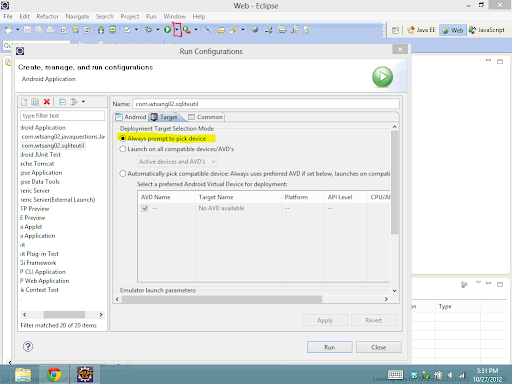Click the Target Name column header
Screen dimensions: 512x384
point(238,197)
